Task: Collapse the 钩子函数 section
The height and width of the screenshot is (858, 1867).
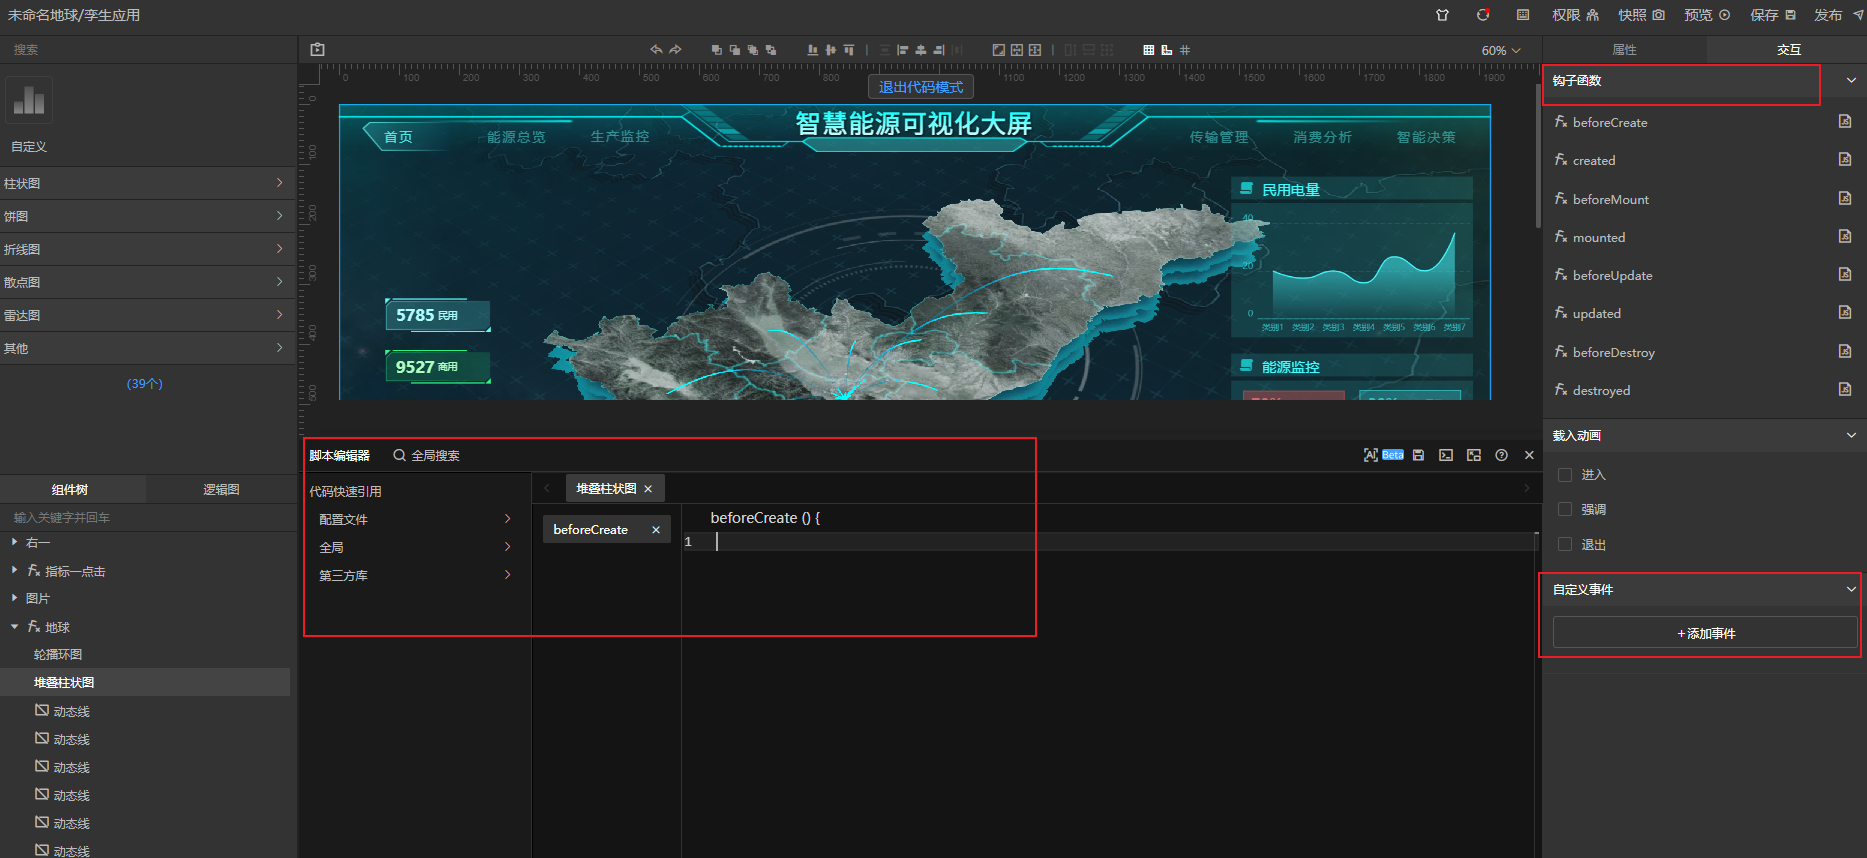Action: click(x=1851, y=81)
